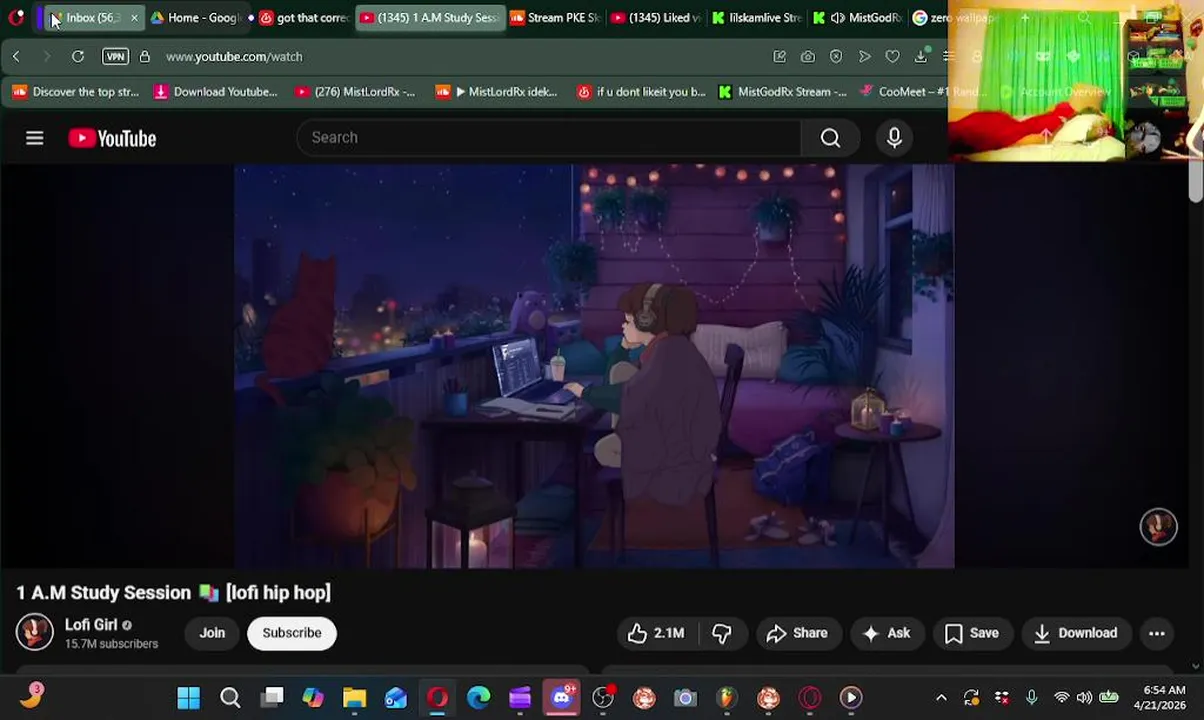This screenshot has width=1204, height=720.
Task: Open the more actions three-dot menu
Action: pos(1156,633)
